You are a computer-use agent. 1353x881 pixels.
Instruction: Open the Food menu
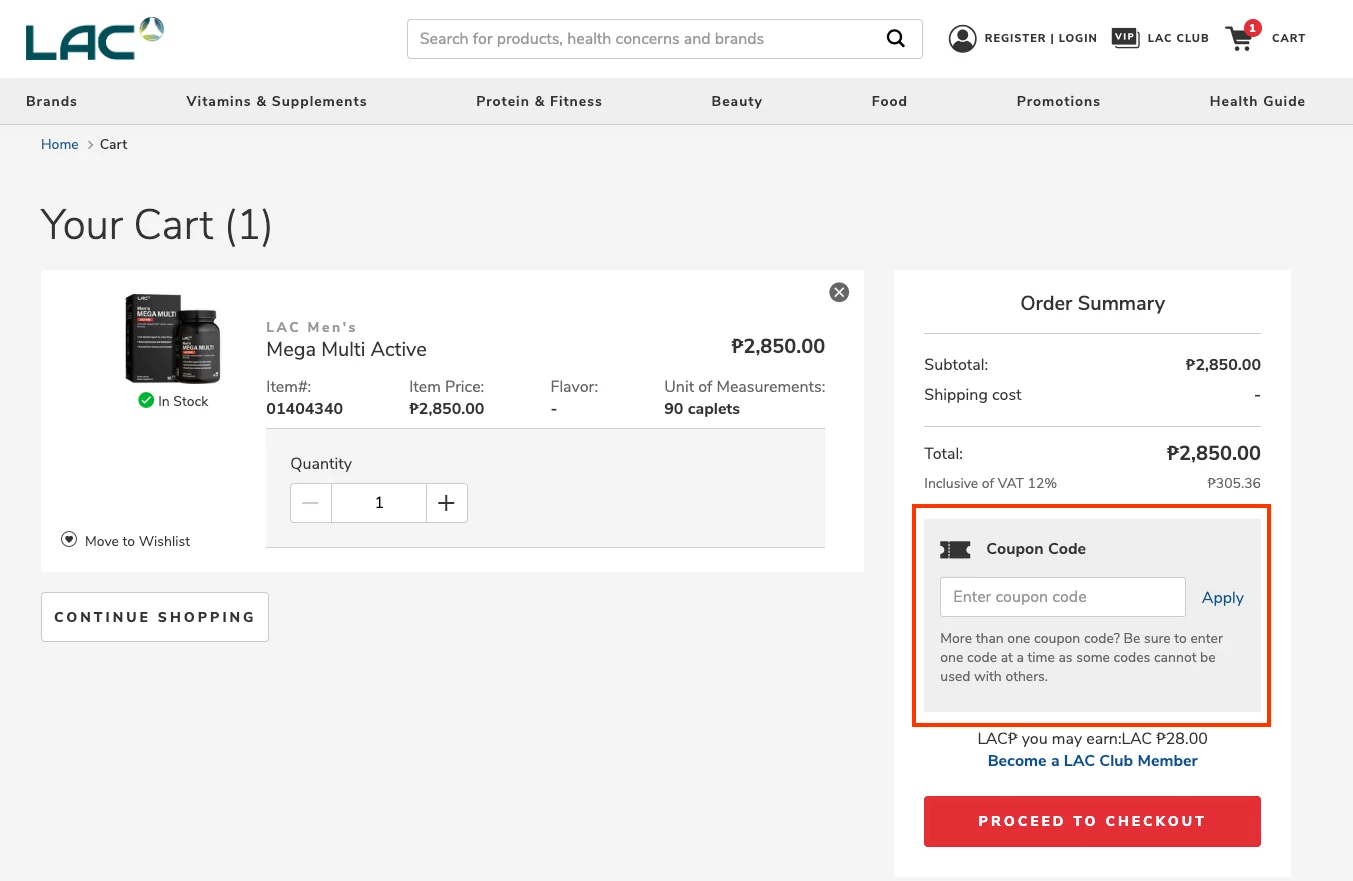889,101
